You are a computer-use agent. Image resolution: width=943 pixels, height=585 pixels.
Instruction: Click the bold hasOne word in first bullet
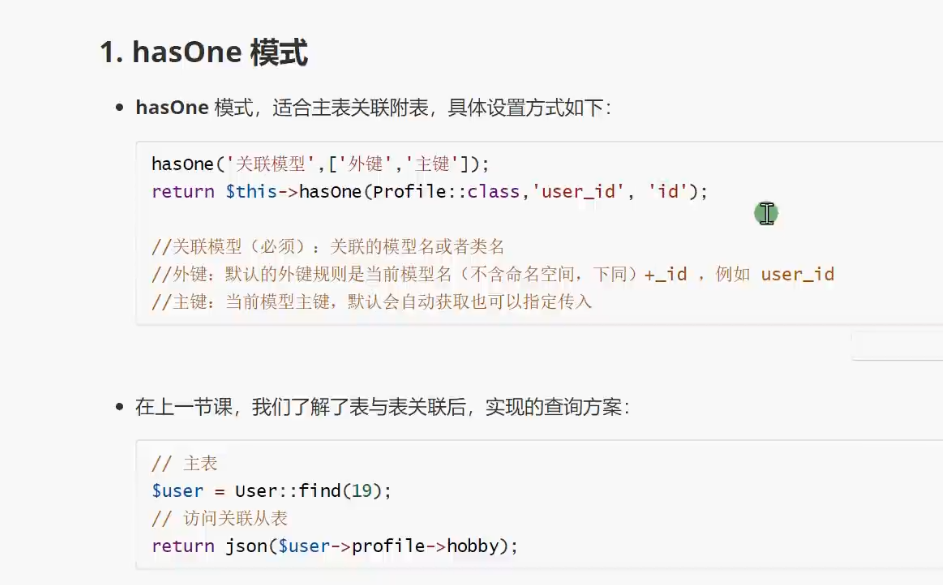pos(172,108)
